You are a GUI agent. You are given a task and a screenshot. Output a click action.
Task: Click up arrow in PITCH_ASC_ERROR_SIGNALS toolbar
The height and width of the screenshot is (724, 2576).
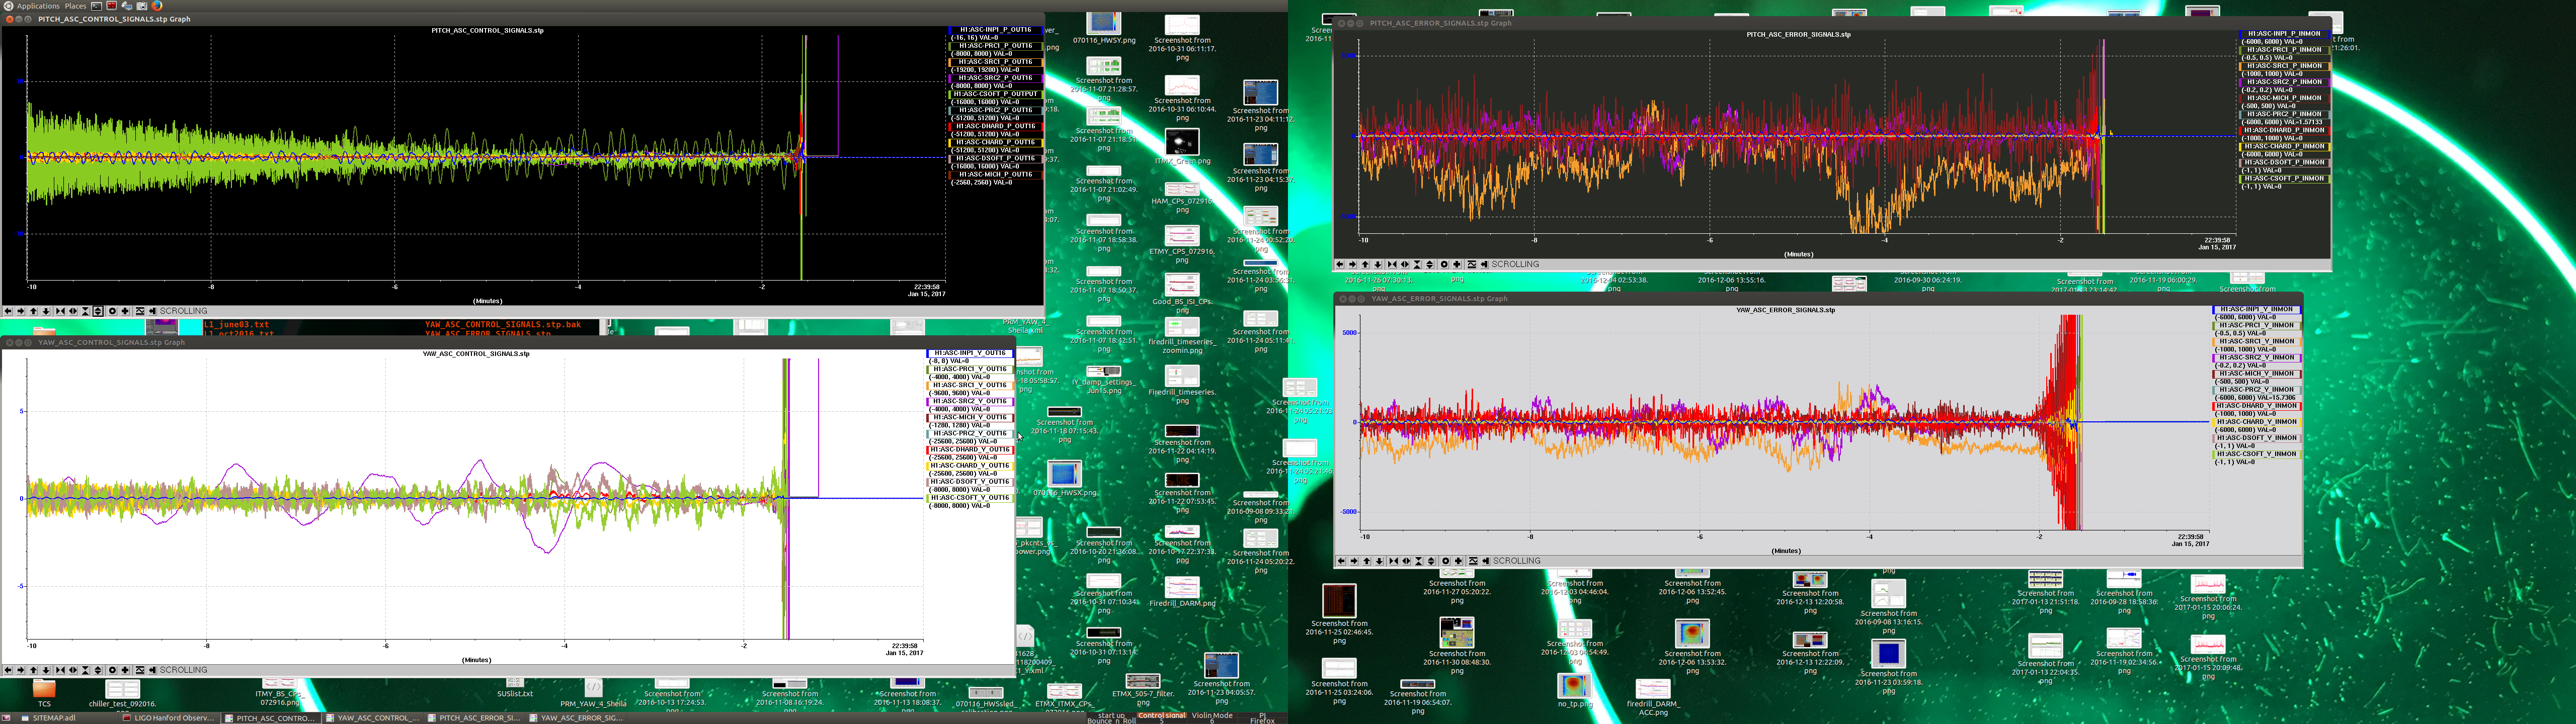point(1365,265)
